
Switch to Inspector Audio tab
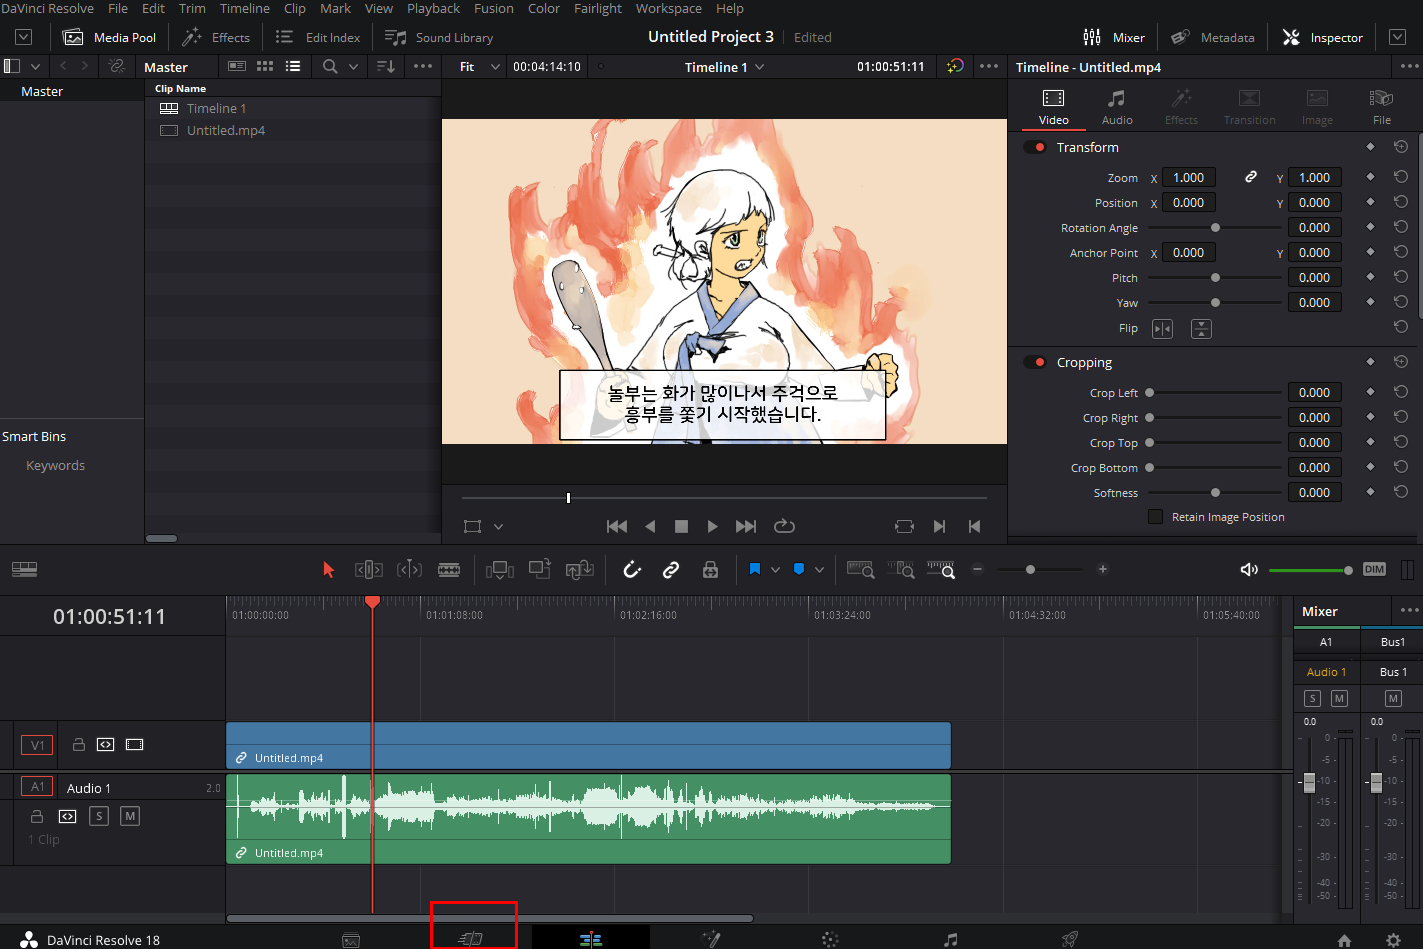pyautogui.click(x=1117, y=106)
